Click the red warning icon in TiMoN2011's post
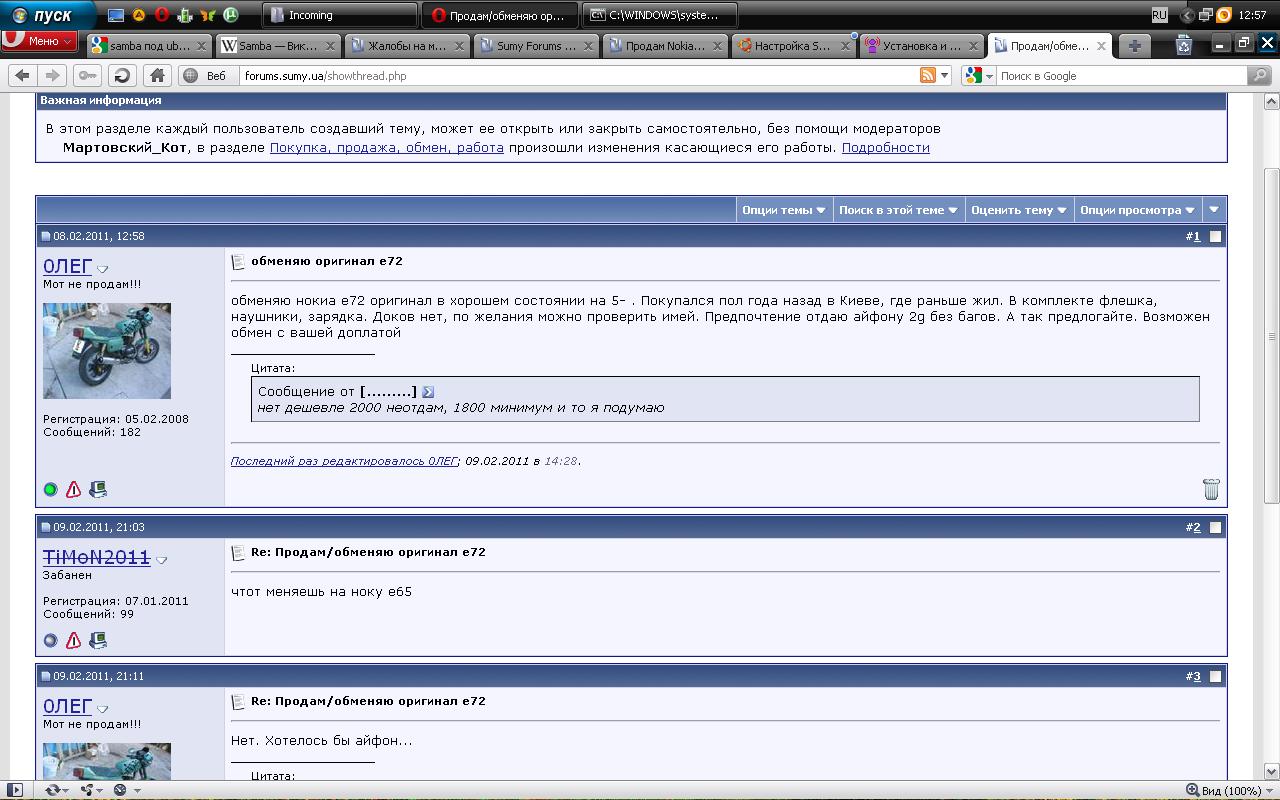 tap(73, 640)
